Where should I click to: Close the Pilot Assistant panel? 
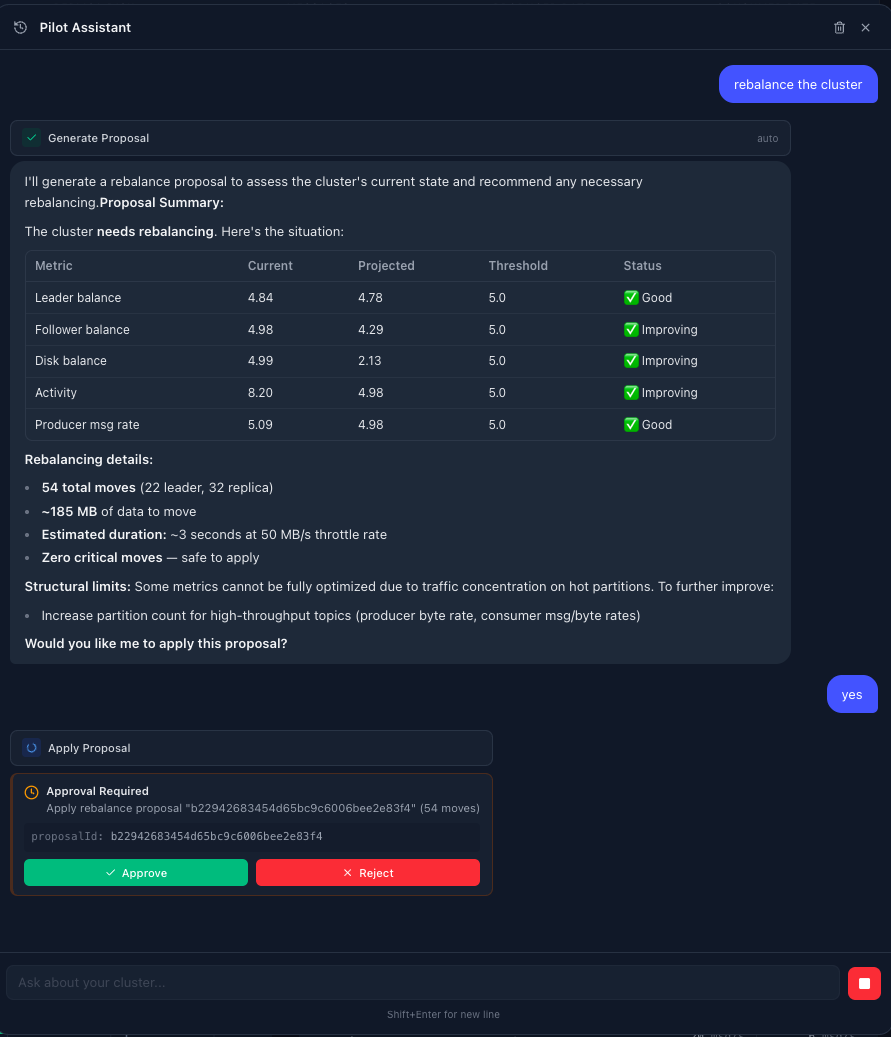[x=865, y=27]
